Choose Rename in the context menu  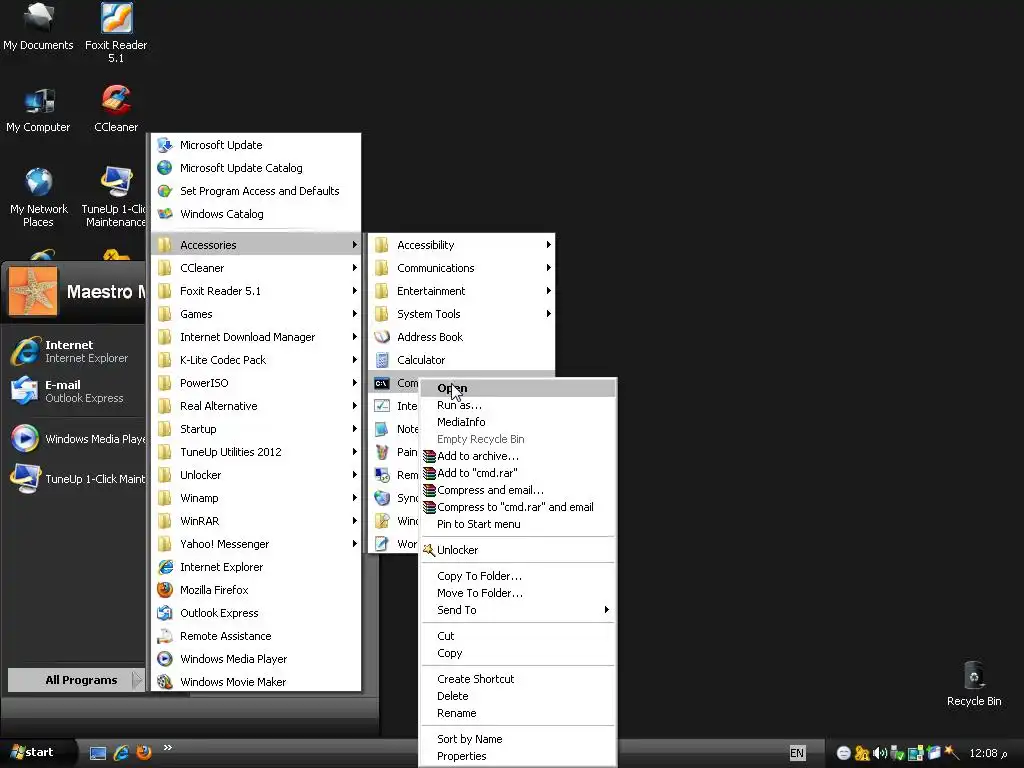click(x=517, y=713)
